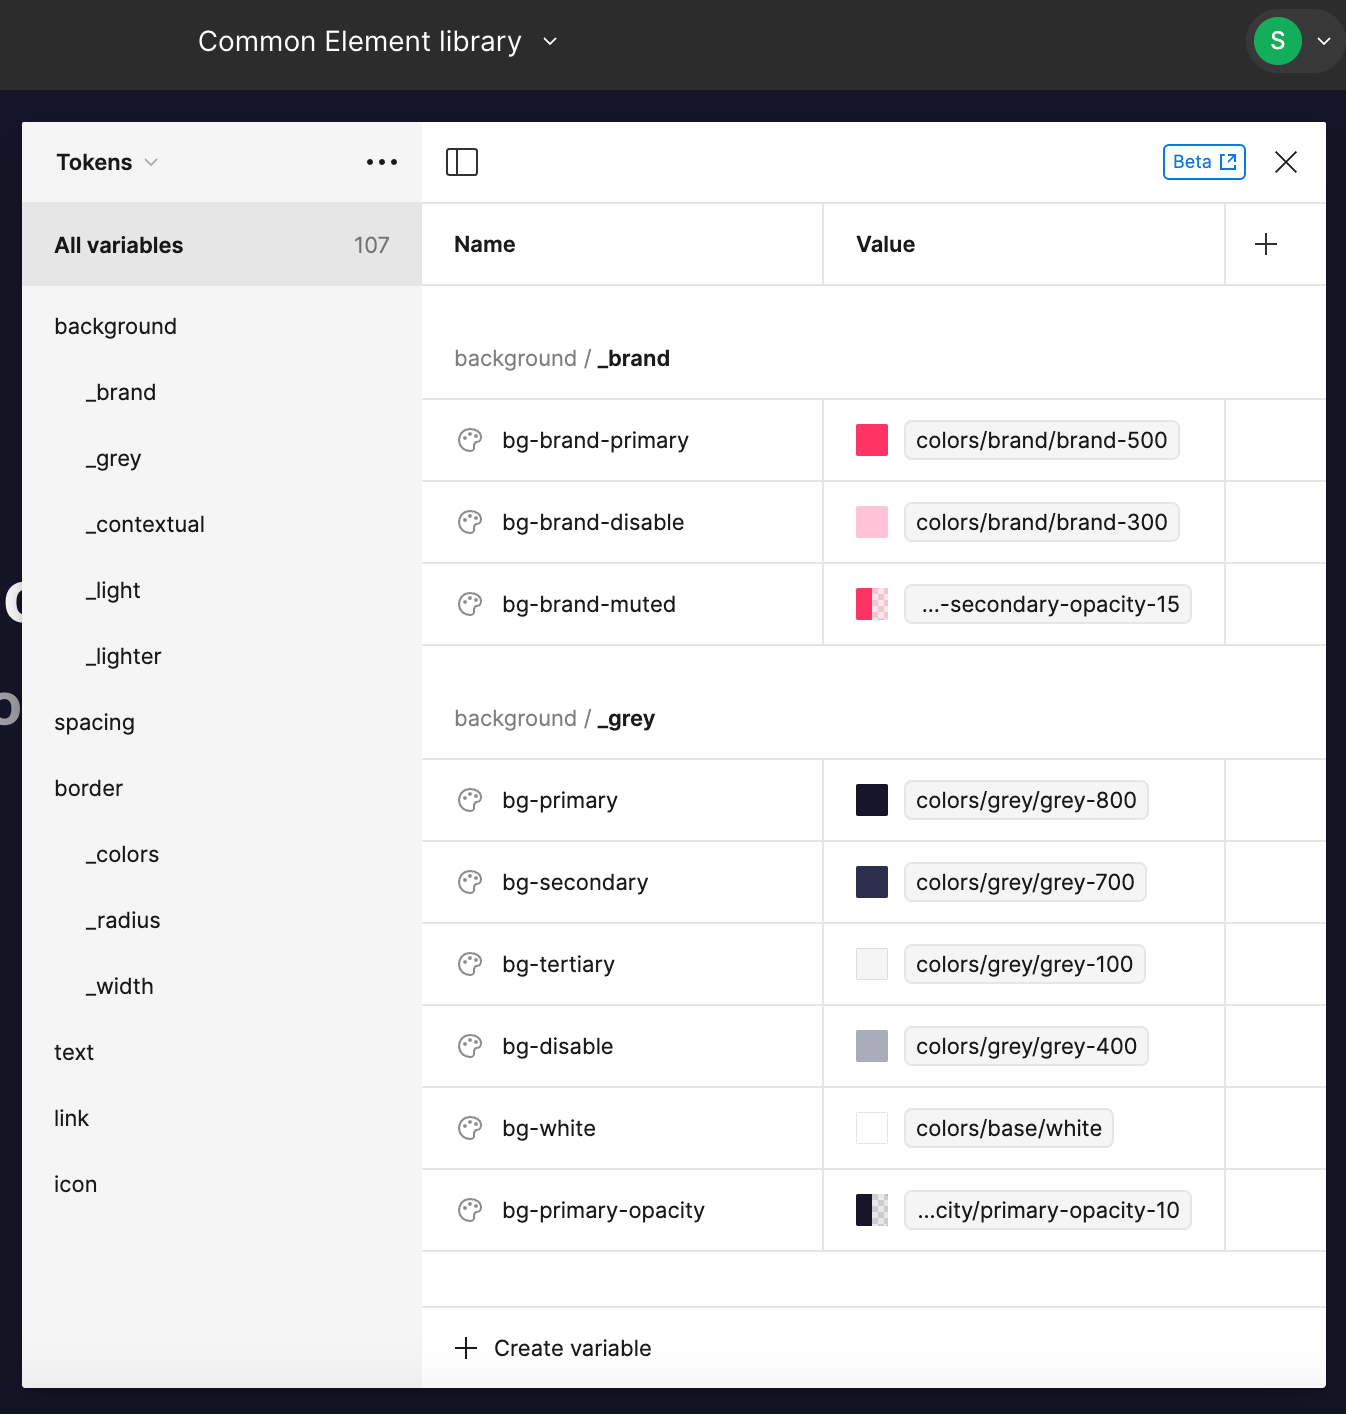Click the Create variable button
This screenshot has width=1346, height=1414.
click(553, 1348)
